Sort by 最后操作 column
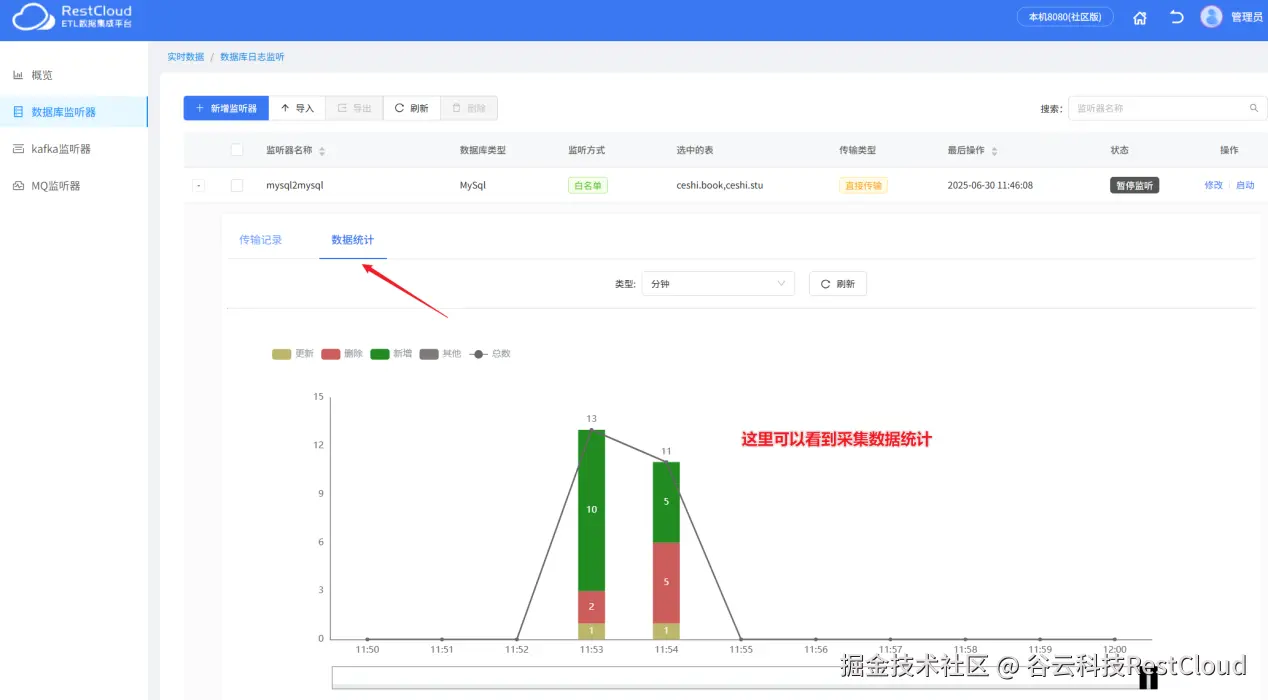This screenshot has height=700, width=1268. point(994,151)
